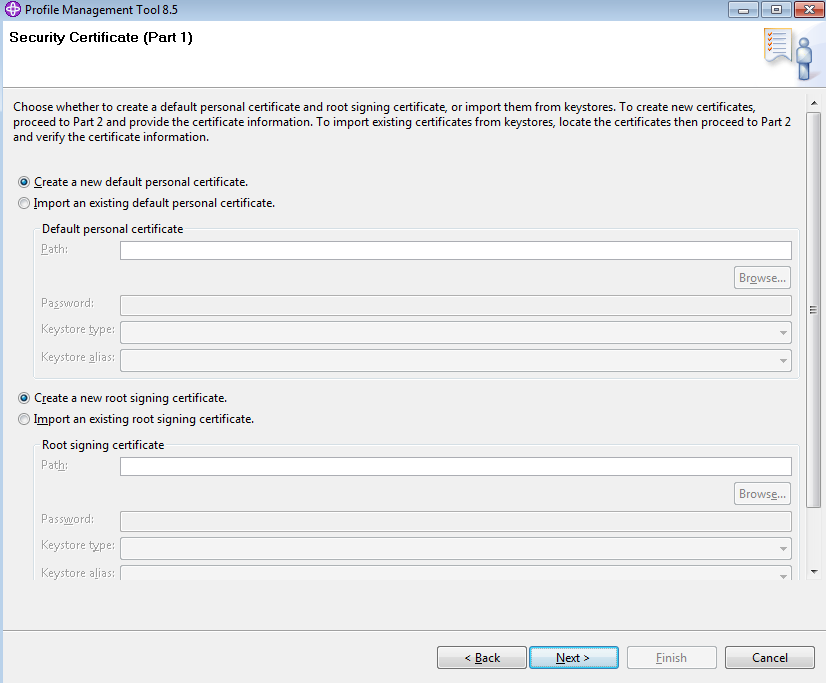Image resolution: width=826 pixels, height=683 pixels.
Task: Click the personal certificate Path field
Action: pyautogui.click(x=456, y=250)
